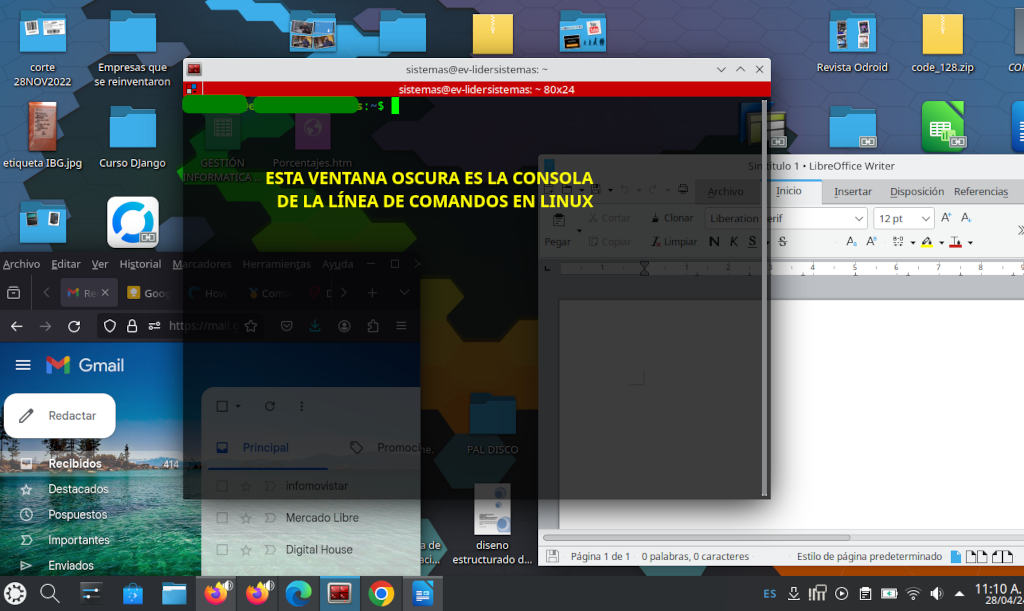The height and width of the screenshot is (611, 1024).
Task: Close the Gmail tab in Firefox
Action: coord(105,292)
